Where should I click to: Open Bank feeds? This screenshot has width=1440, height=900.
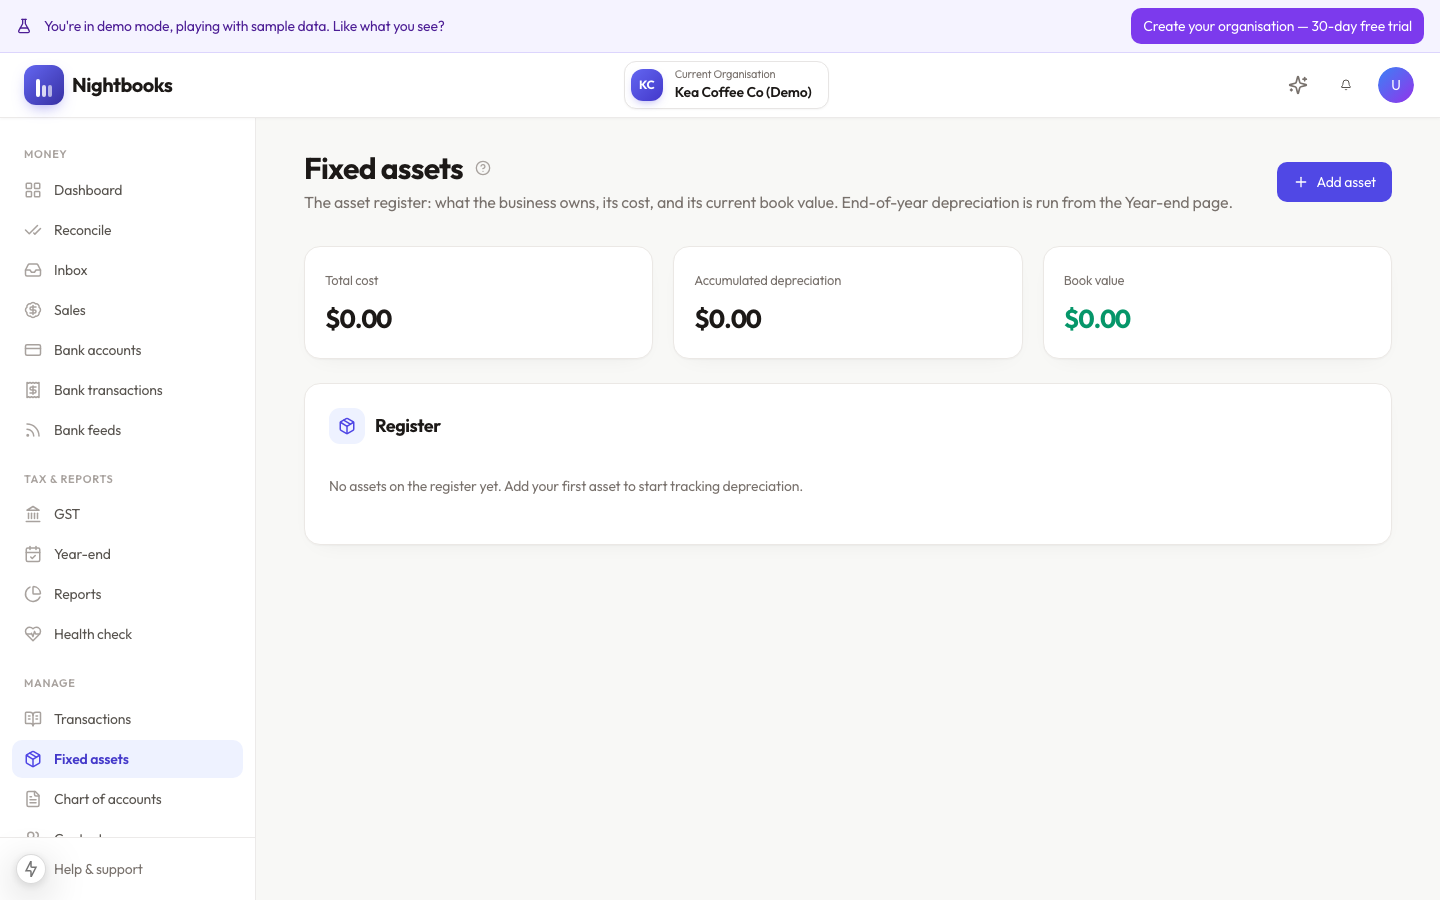(127, 430)
